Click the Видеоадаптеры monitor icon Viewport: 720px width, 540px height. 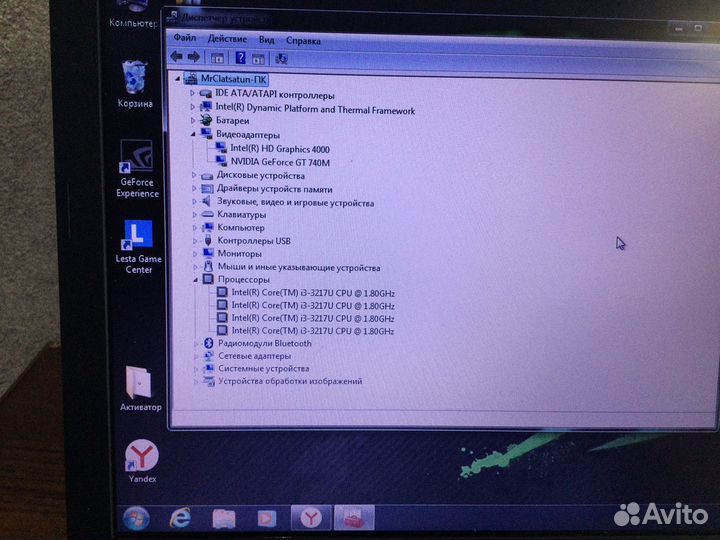click(207, 134)
